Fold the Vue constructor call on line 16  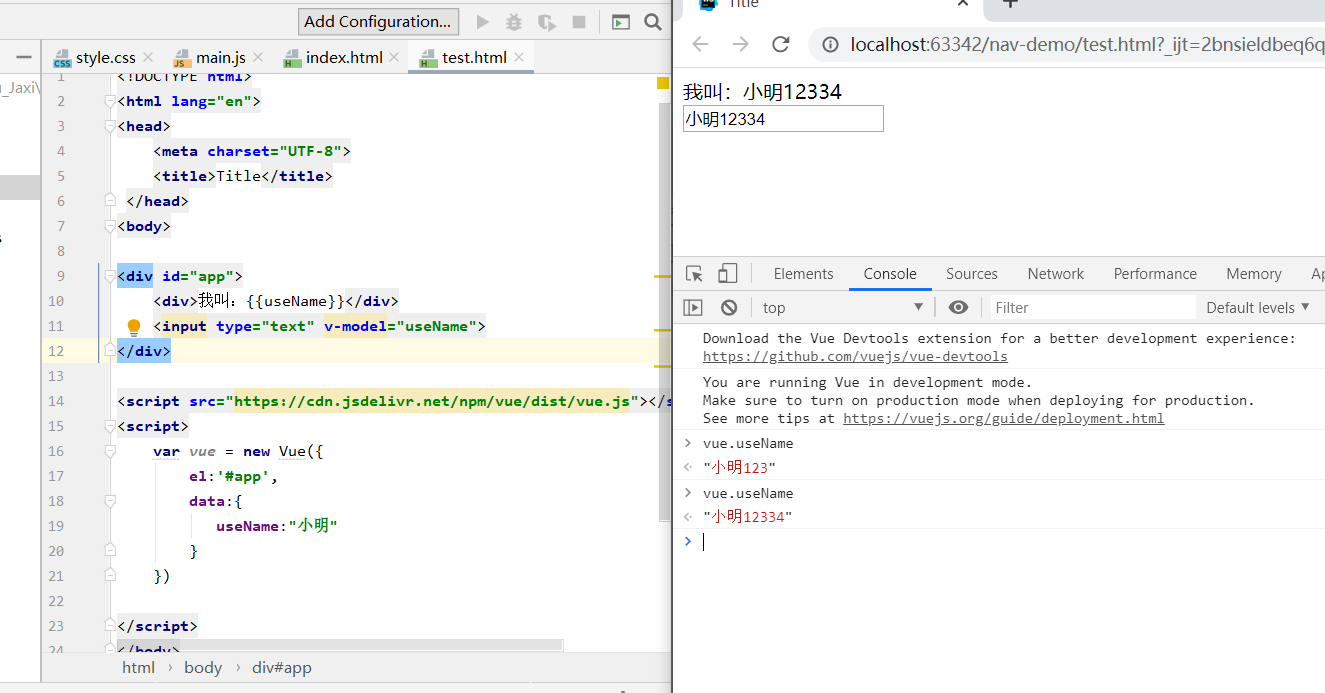(x=110, y=451)
